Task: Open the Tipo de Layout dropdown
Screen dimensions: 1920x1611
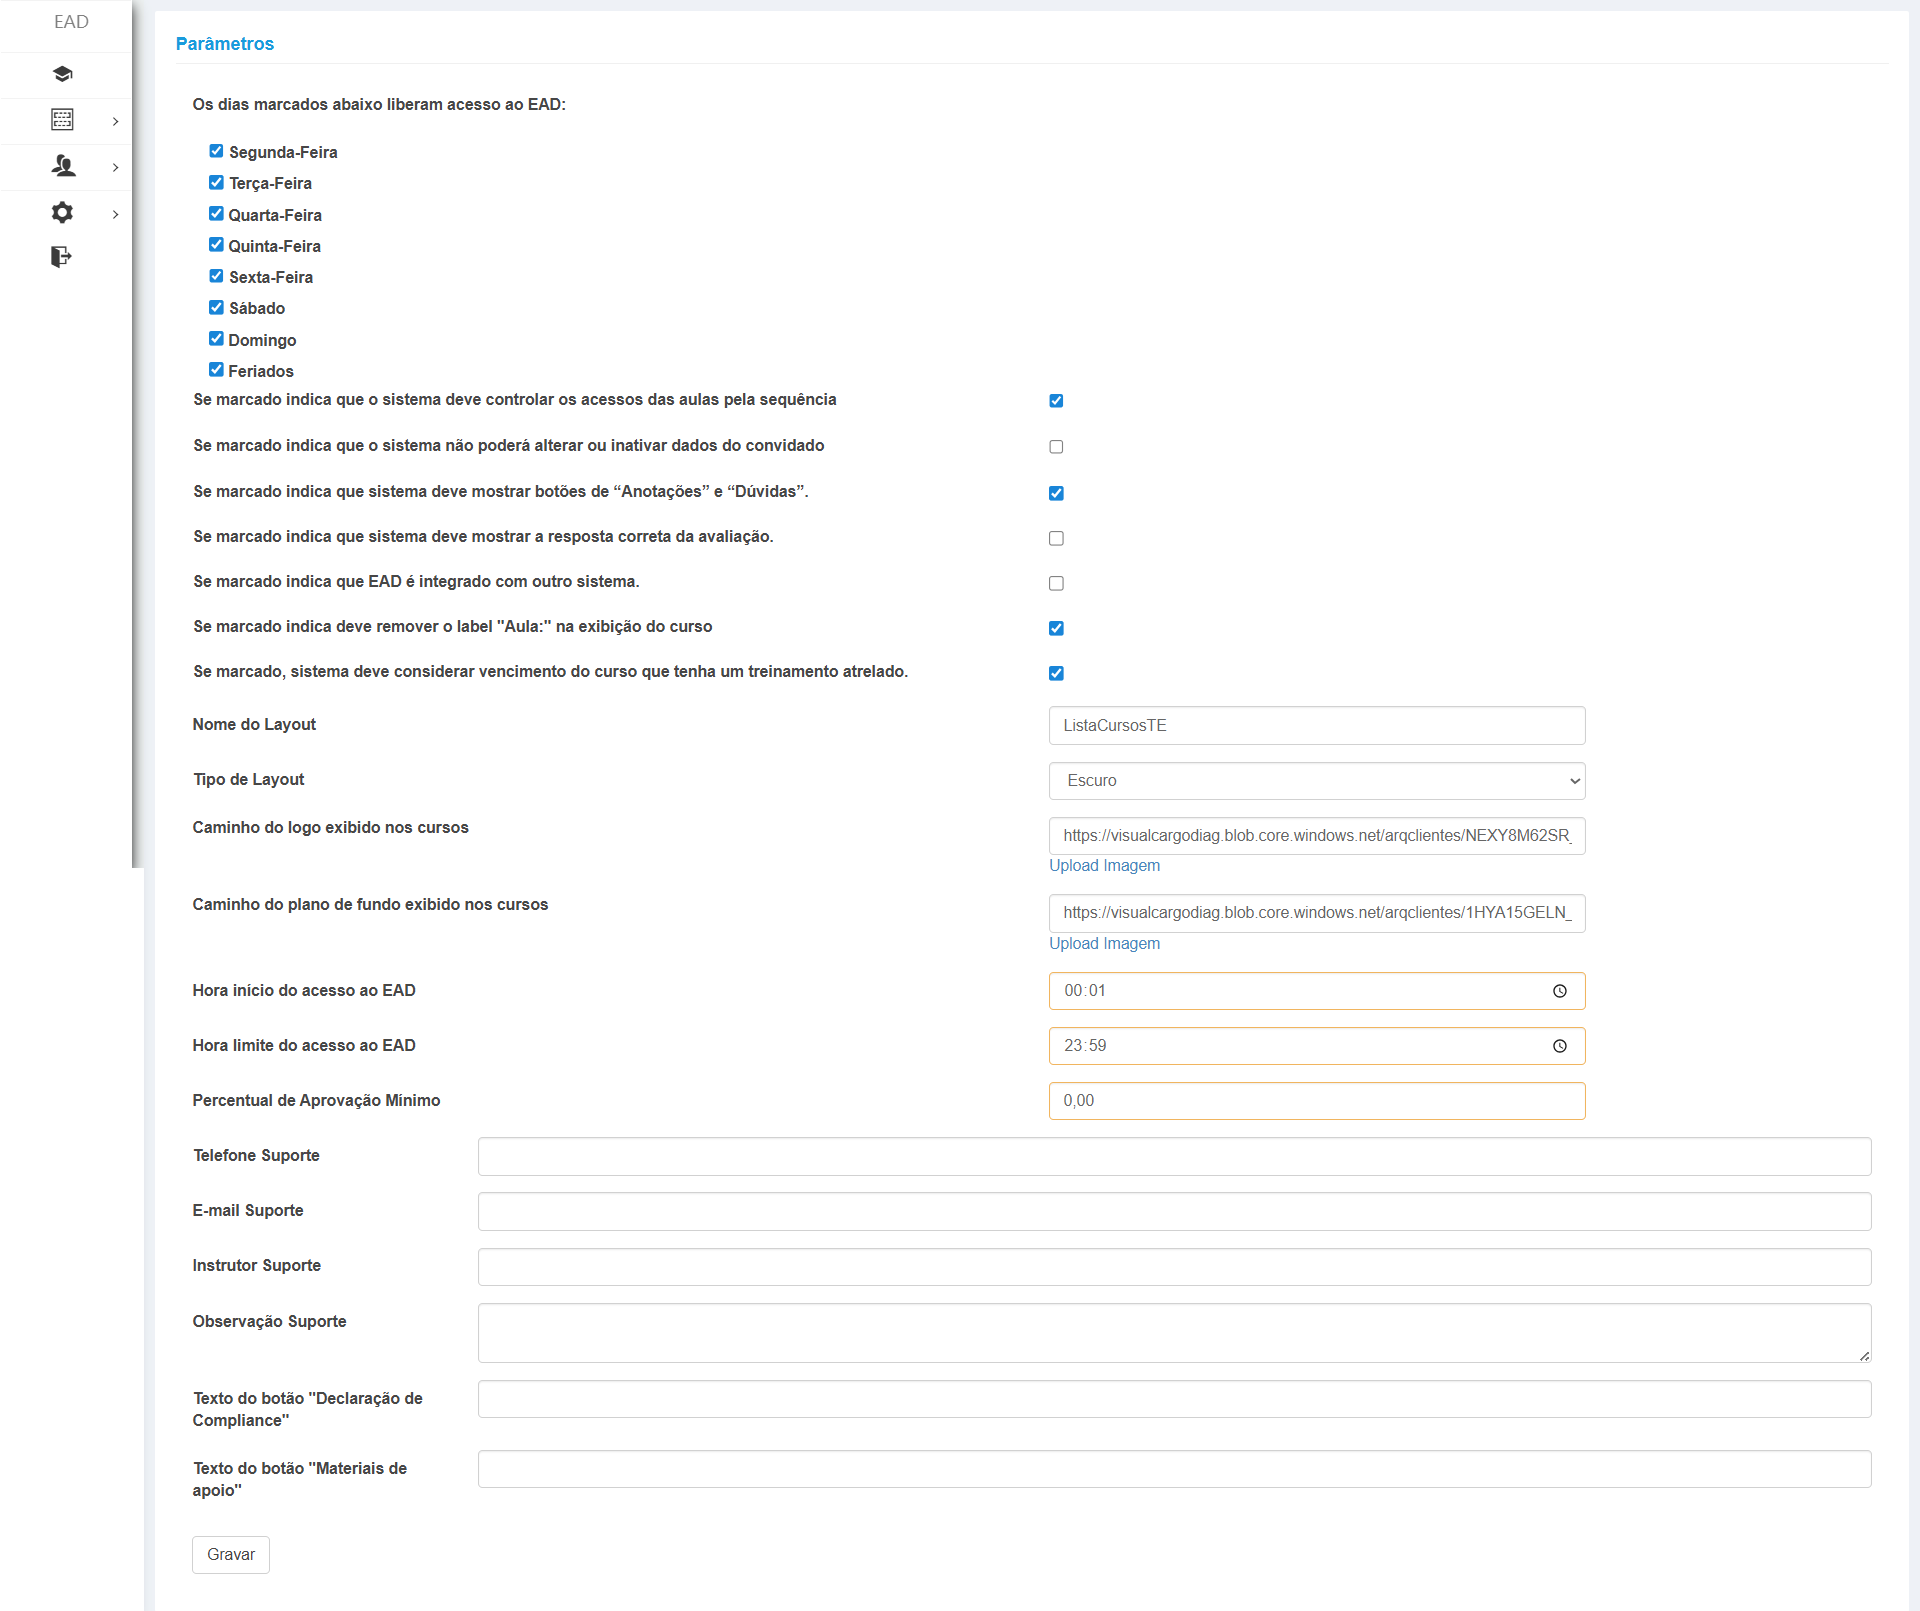Action: click(1316, 781)
